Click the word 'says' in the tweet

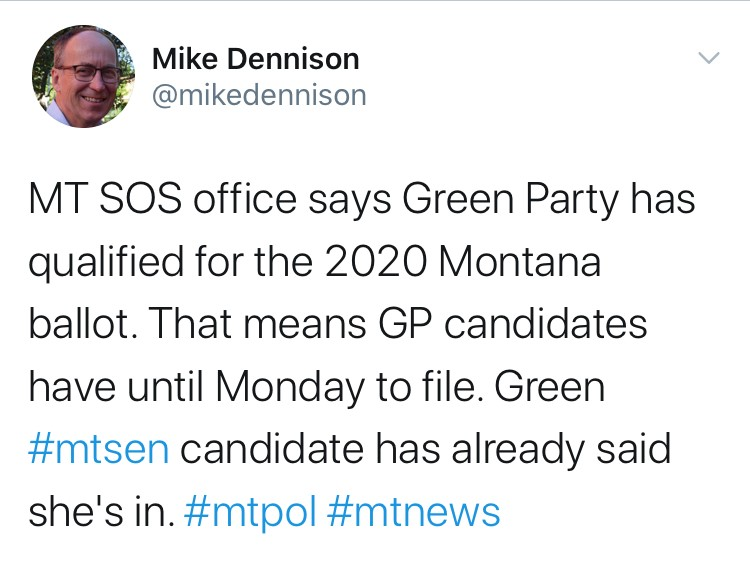coord(349,201)
